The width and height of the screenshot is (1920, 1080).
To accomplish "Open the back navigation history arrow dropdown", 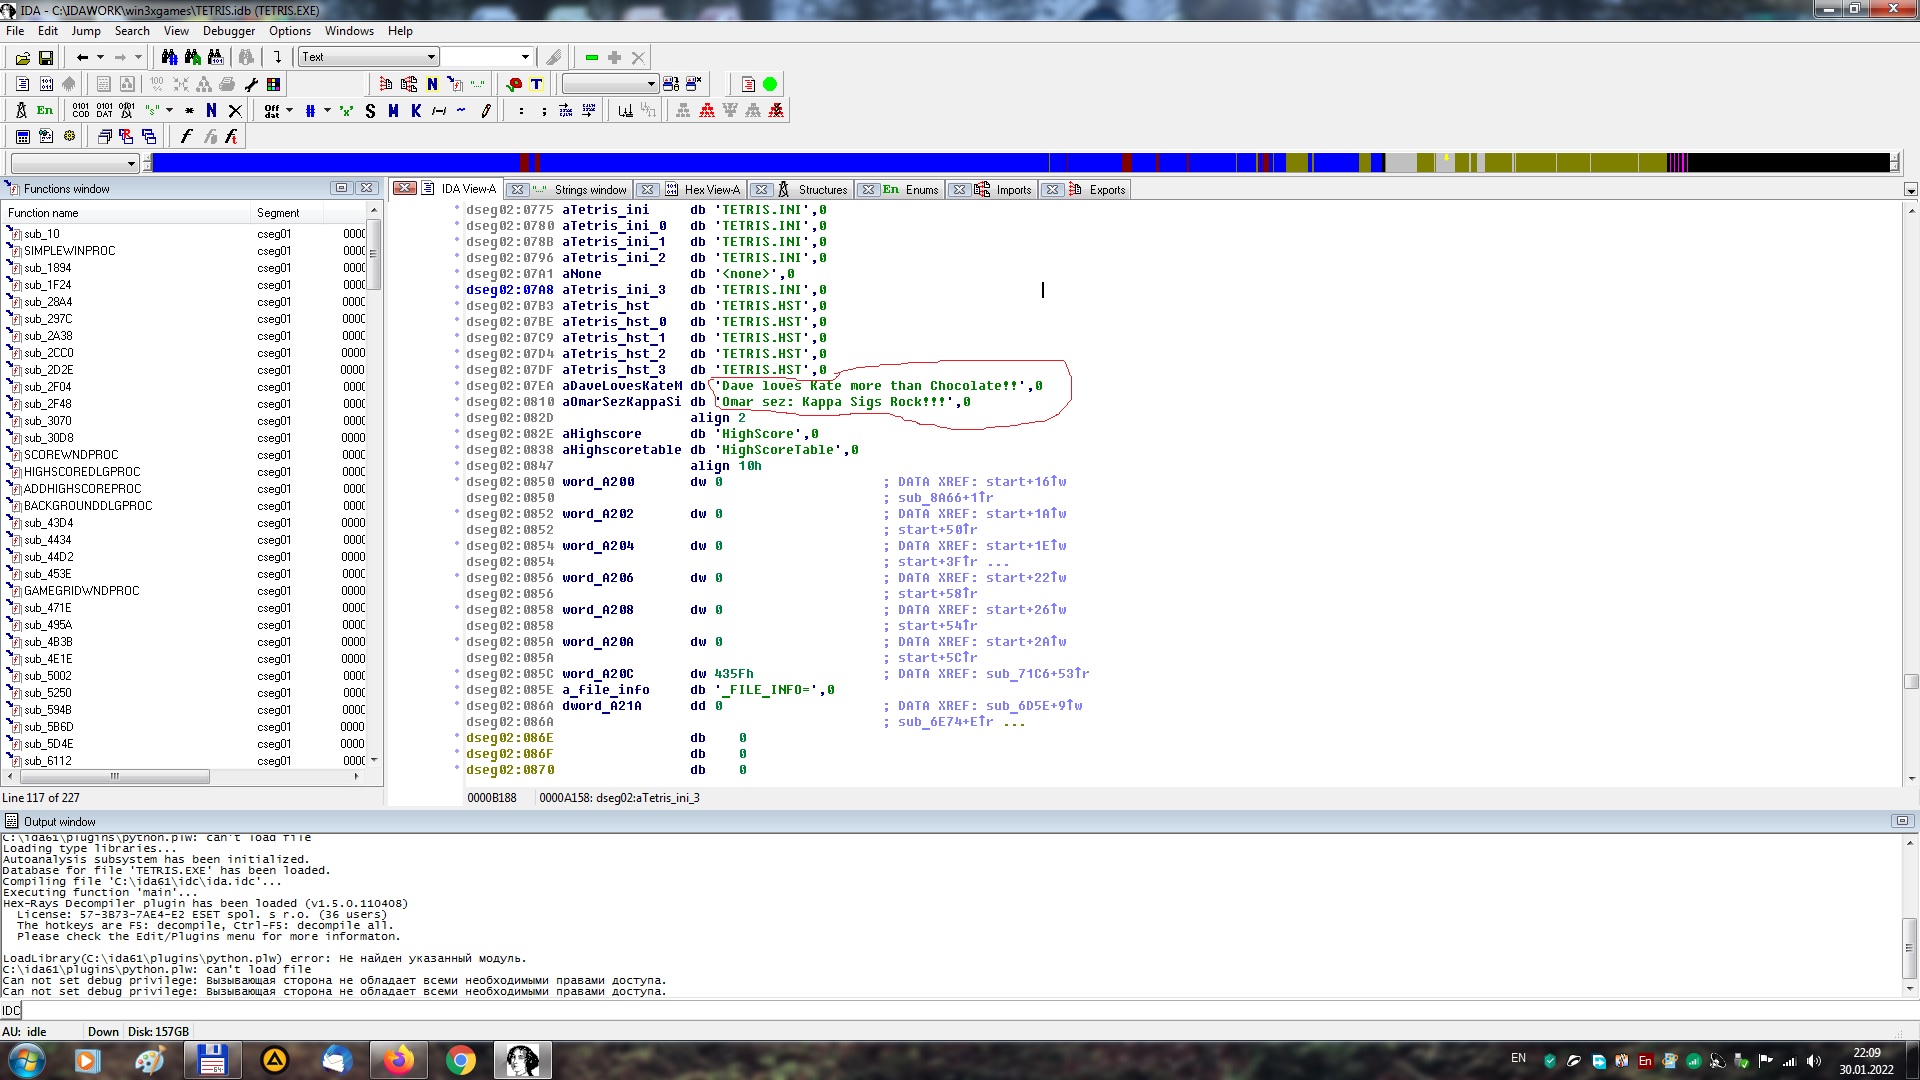I will click(100, 58).
